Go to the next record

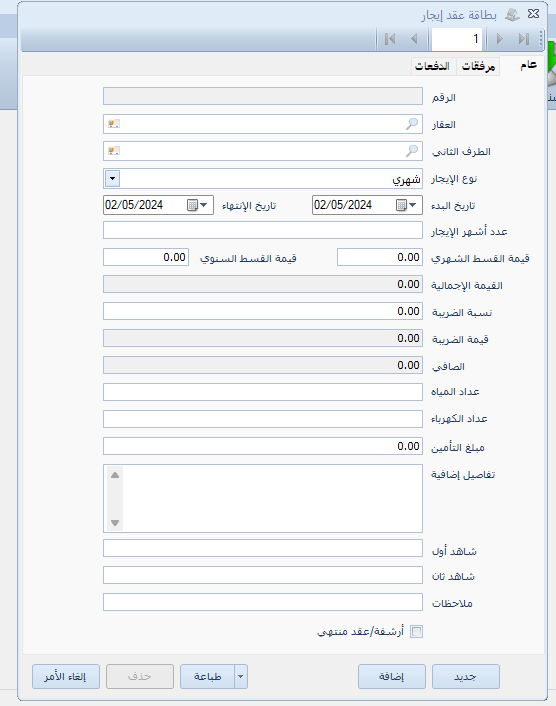pos(499,39)
